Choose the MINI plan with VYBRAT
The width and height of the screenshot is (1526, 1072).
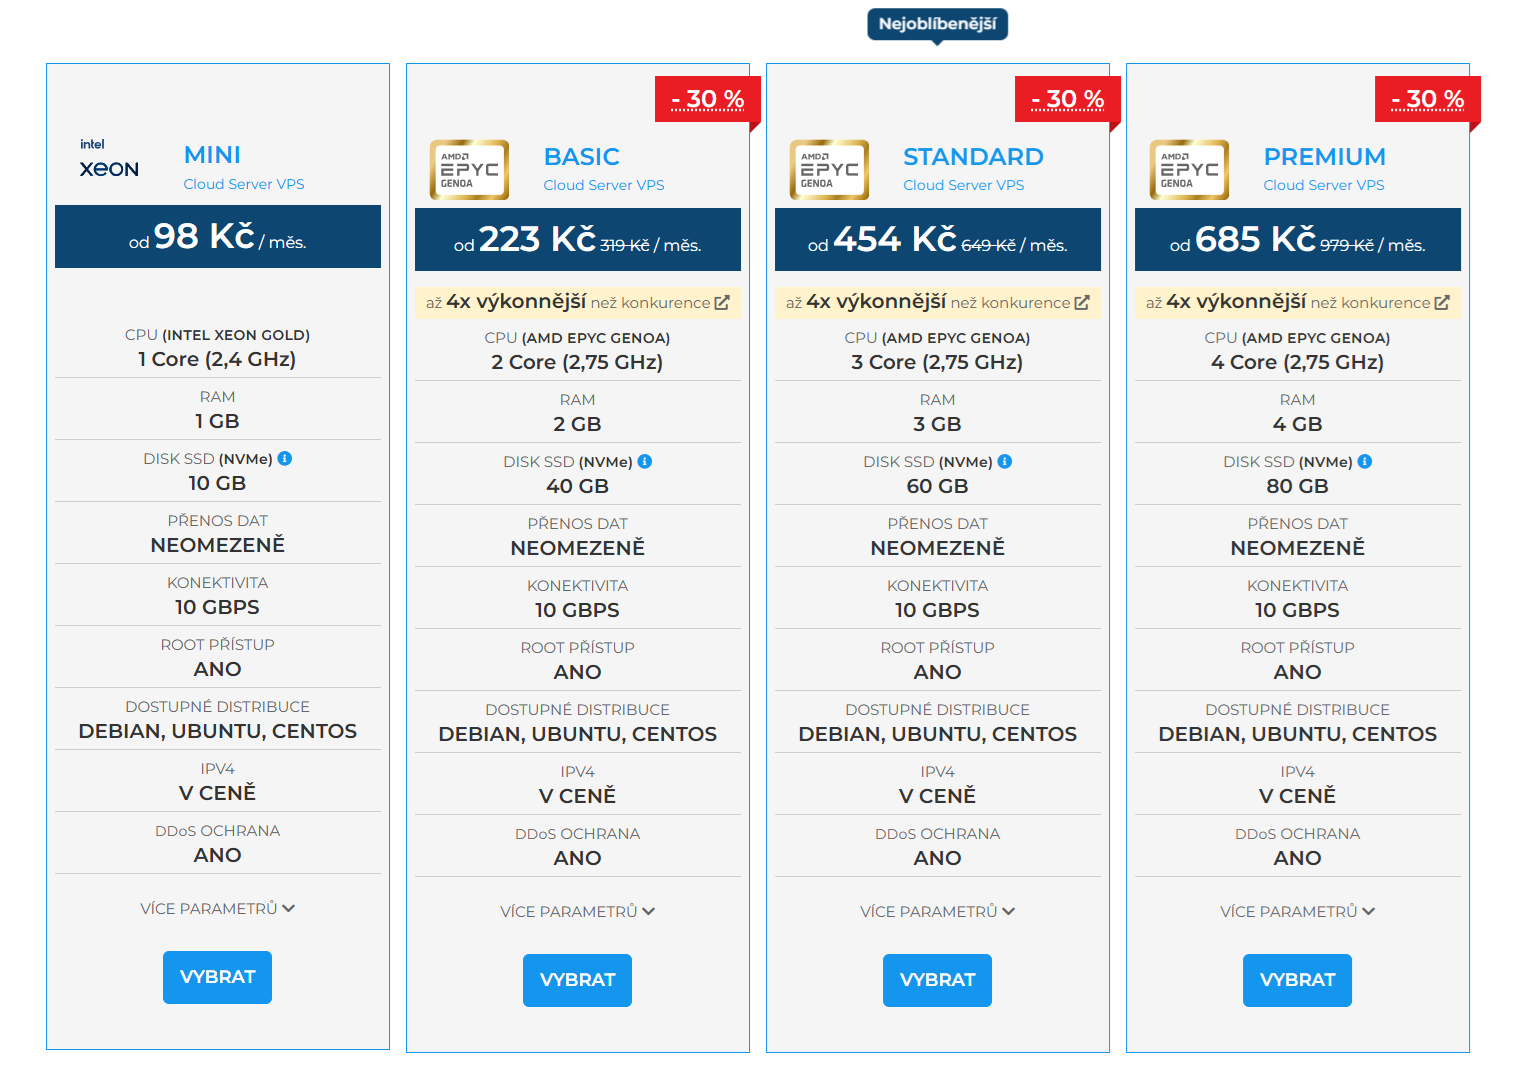(x=218, y=977)
